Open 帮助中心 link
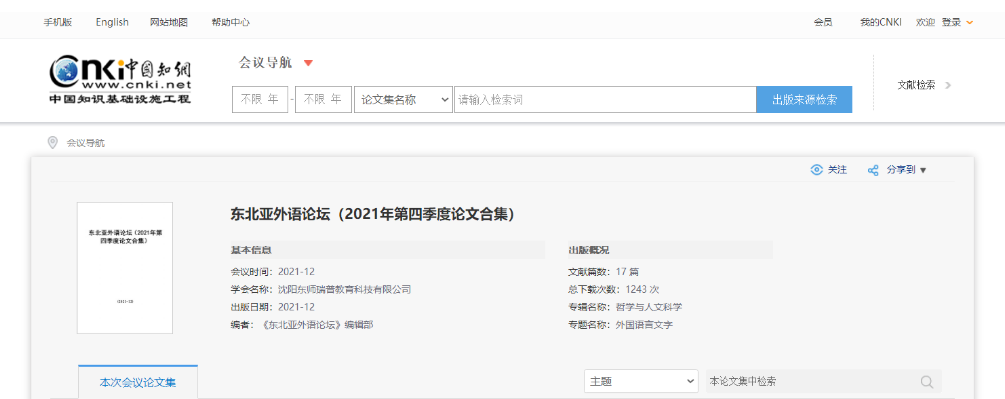Viewport: 1005px width, 399px height. pyautogui.click(x=231, y=22)
